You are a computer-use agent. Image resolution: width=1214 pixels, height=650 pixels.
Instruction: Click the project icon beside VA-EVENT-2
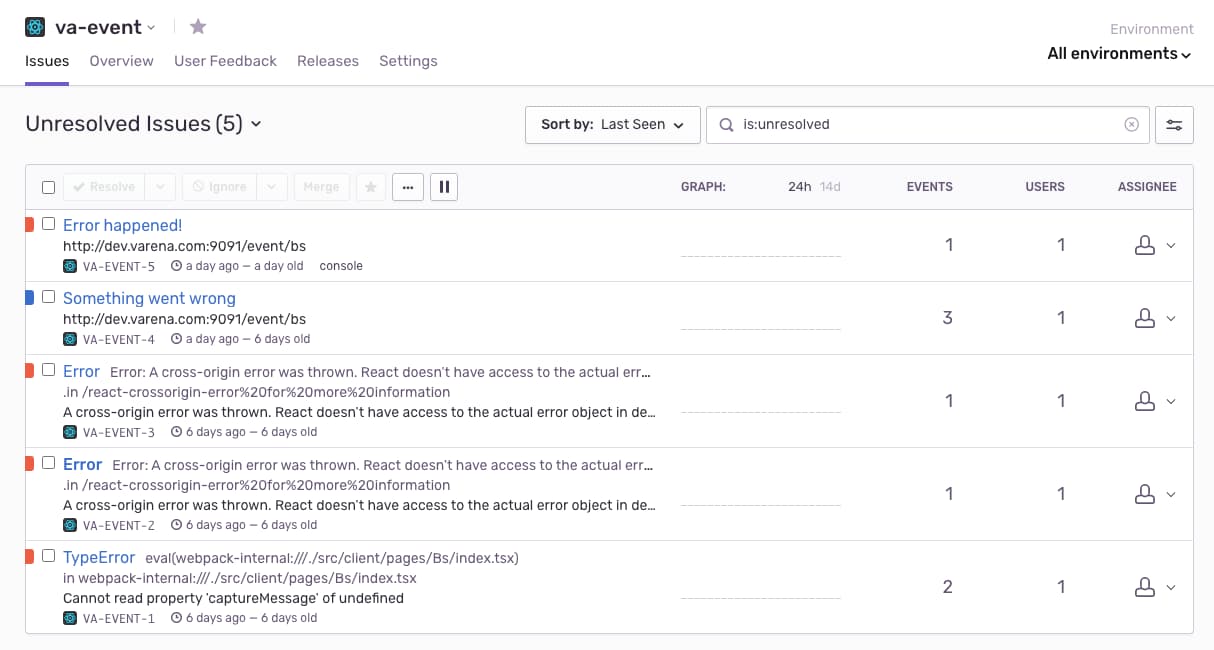(x=70, y=525)
